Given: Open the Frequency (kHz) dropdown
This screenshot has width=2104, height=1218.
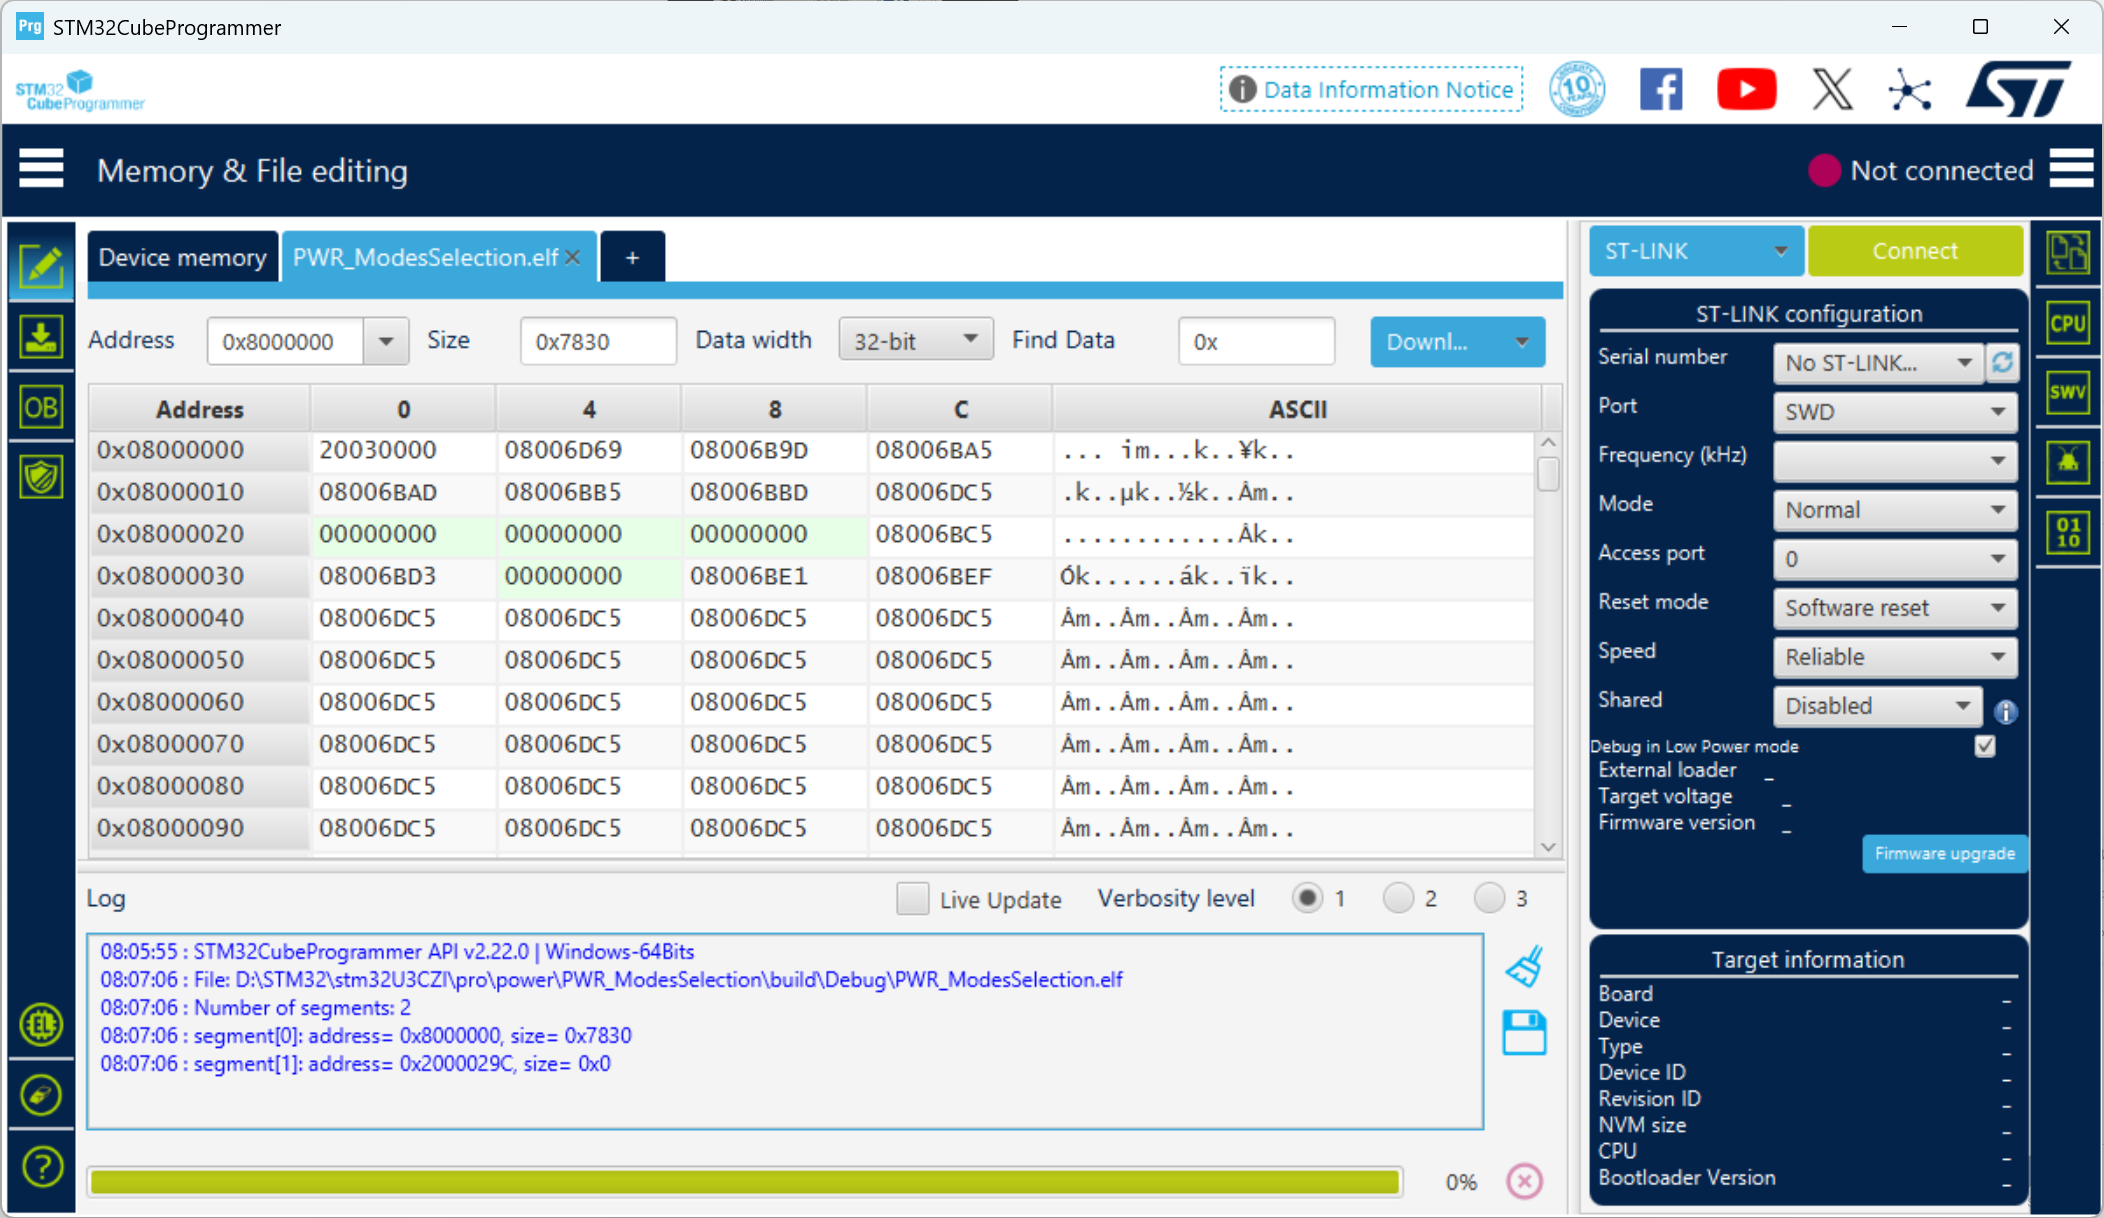Looking at the screenshot, I should (x=1894, y=460).
